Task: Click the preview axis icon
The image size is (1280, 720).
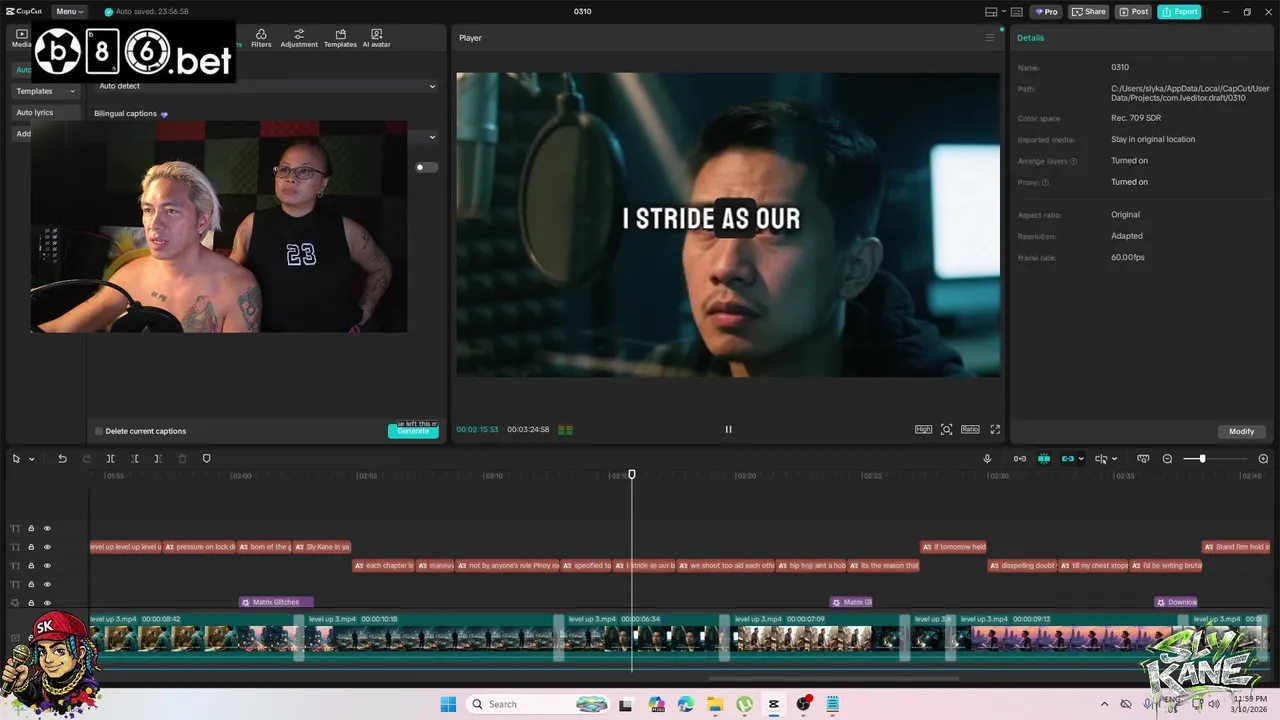Action: [x=1101, y=459]
